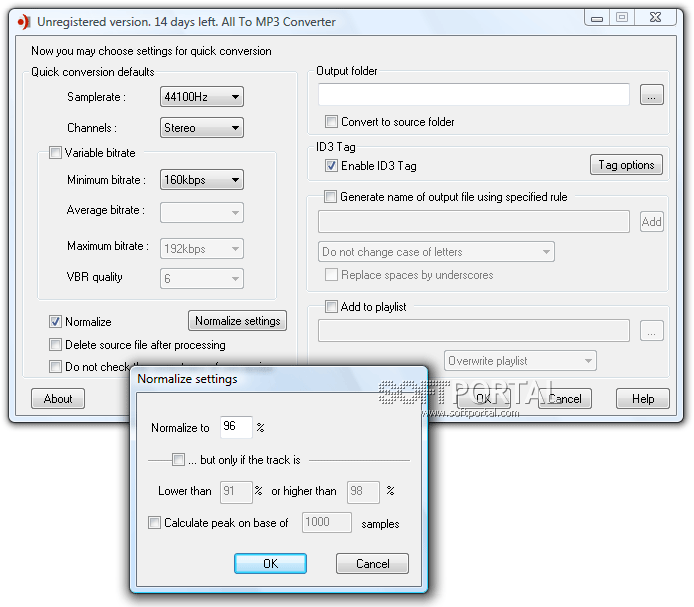Uncheck the Normalize checkbox
The image size is (694, 607).
point(55,321)
